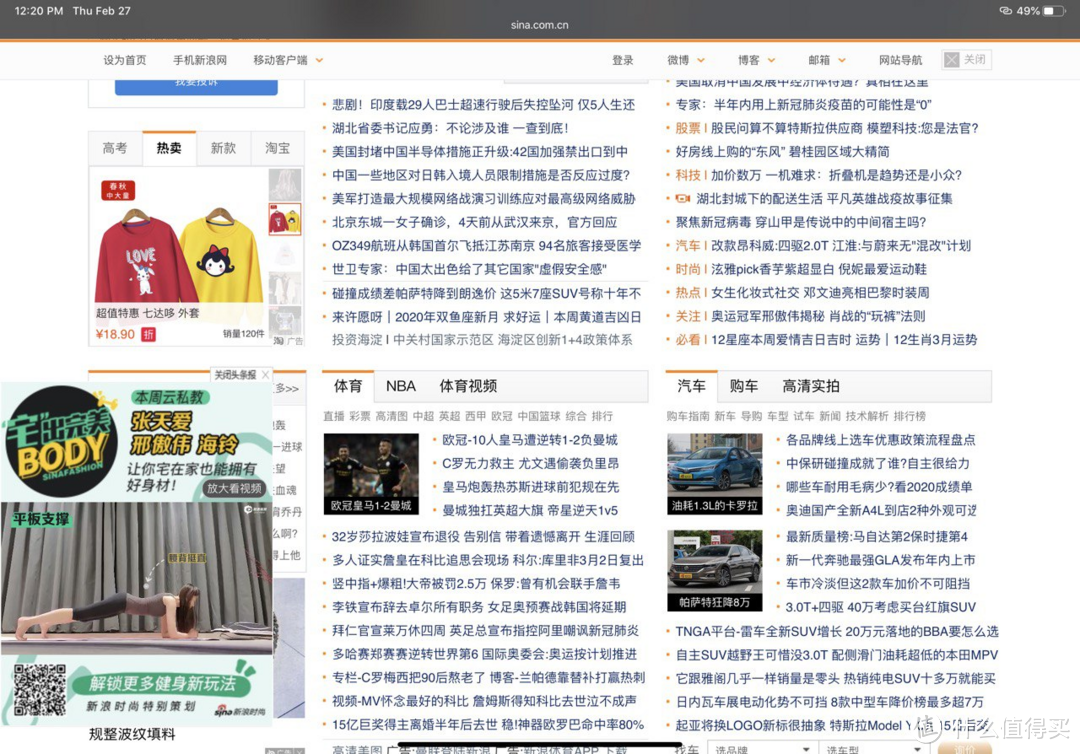Tap the red 折 discount badge
This screenshot has width=1080, height=754.
coord(148,334)
